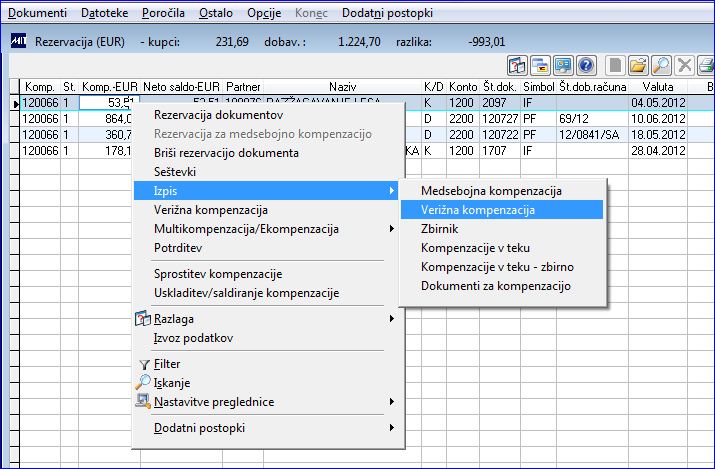
Task: Click the cascading windows toolbar icon
Action: 540,66
